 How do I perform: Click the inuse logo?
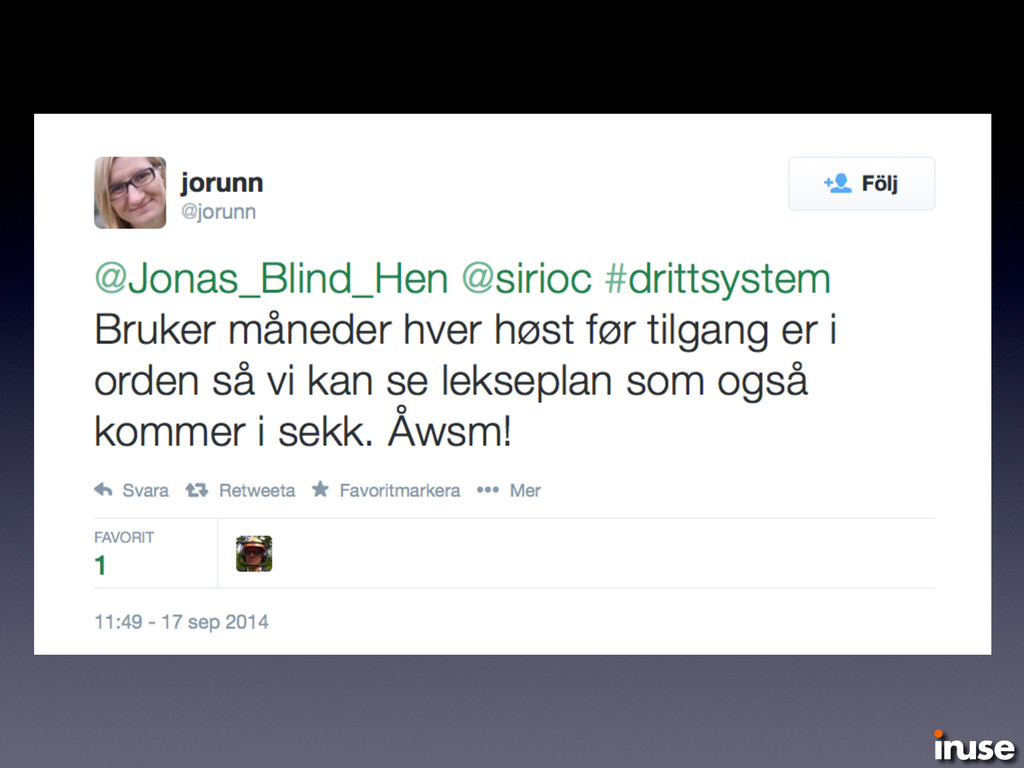(974, 746)
